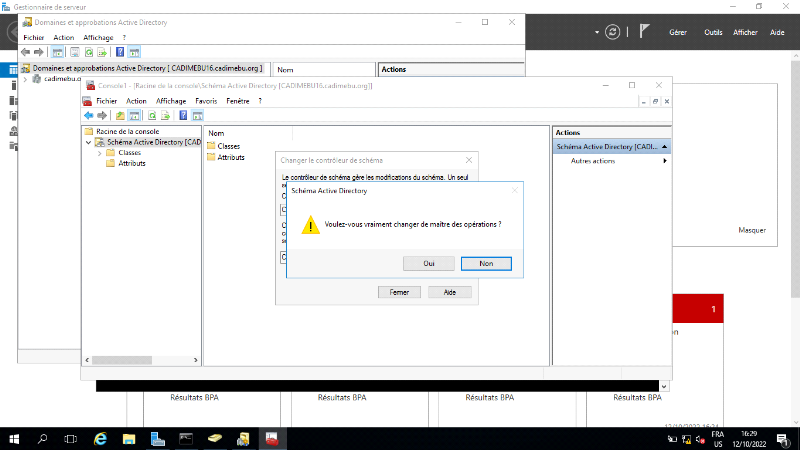Open Afficher menu in Server Manager
Screen dimensions: 800x450
(x=745, y=32)
